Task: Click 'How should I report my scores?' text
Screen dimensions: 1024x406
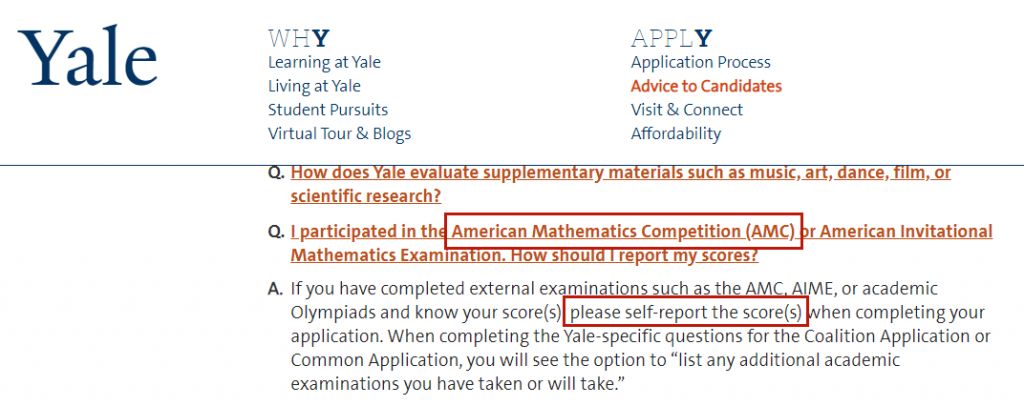Action: point(635,255)
